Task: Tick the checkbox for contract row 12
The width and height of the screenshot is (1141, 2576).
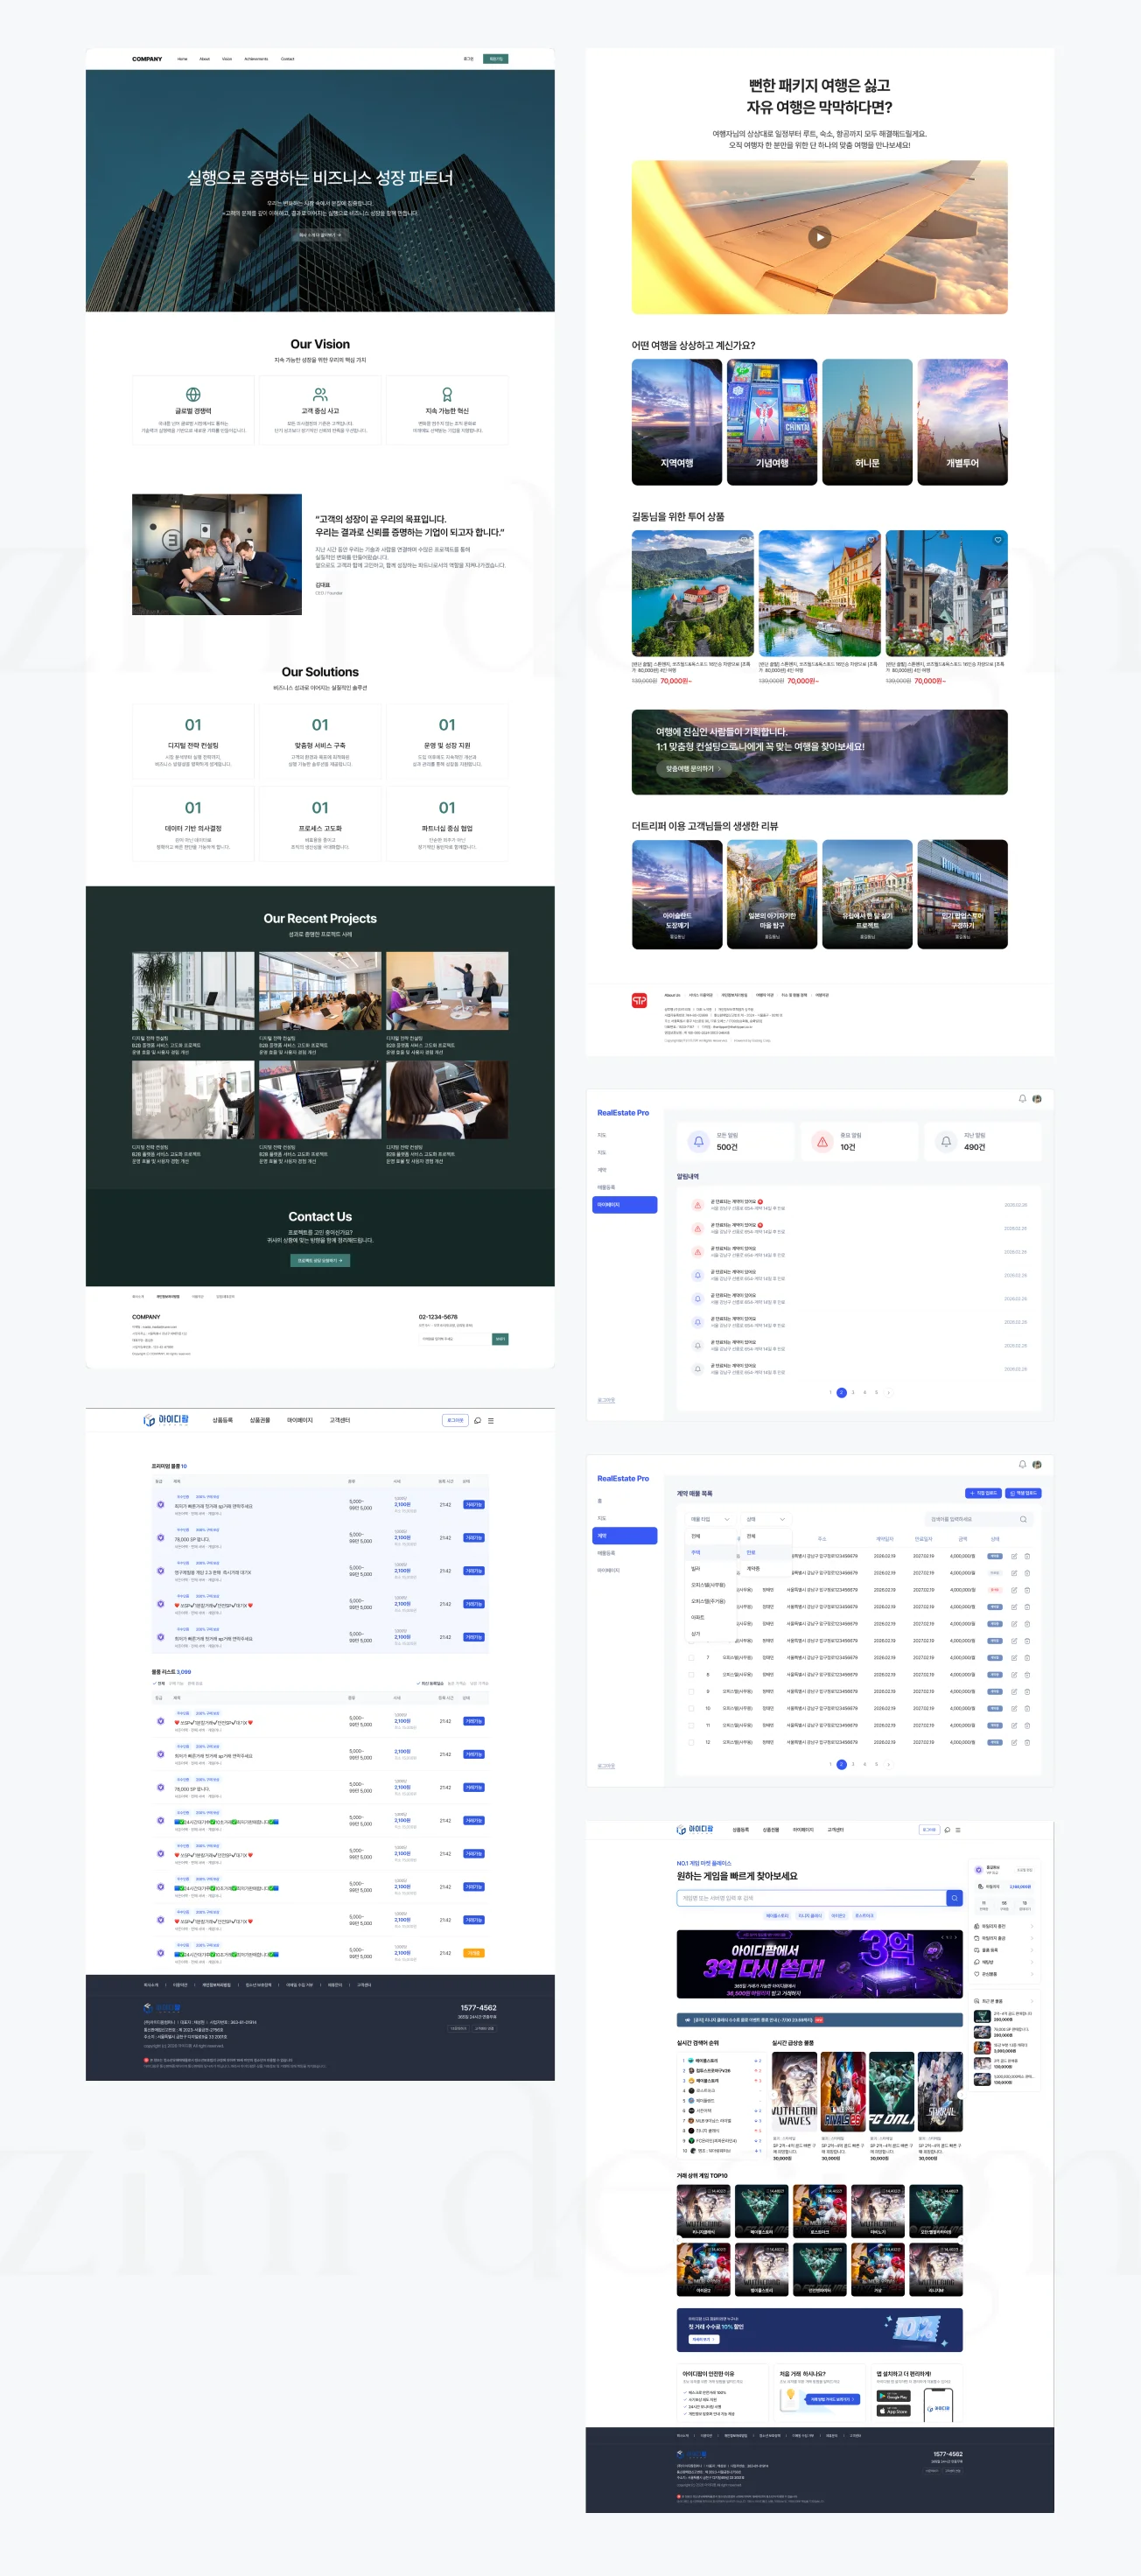Action: 690,1742
